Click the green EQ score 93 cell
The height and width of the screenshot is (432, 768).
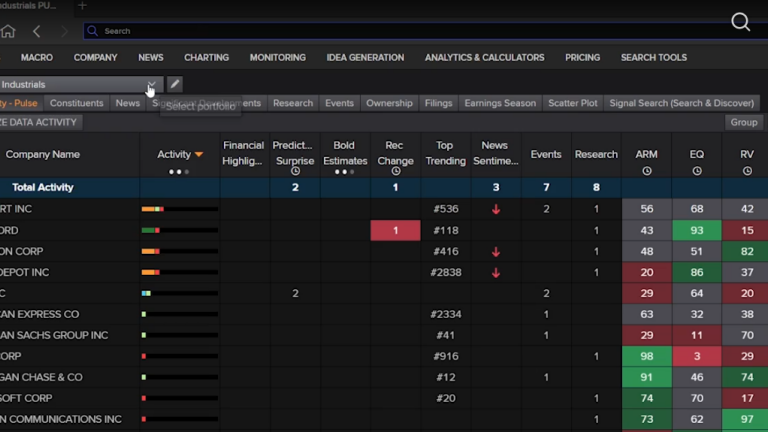pyautogui.click(x=696, y=230)
